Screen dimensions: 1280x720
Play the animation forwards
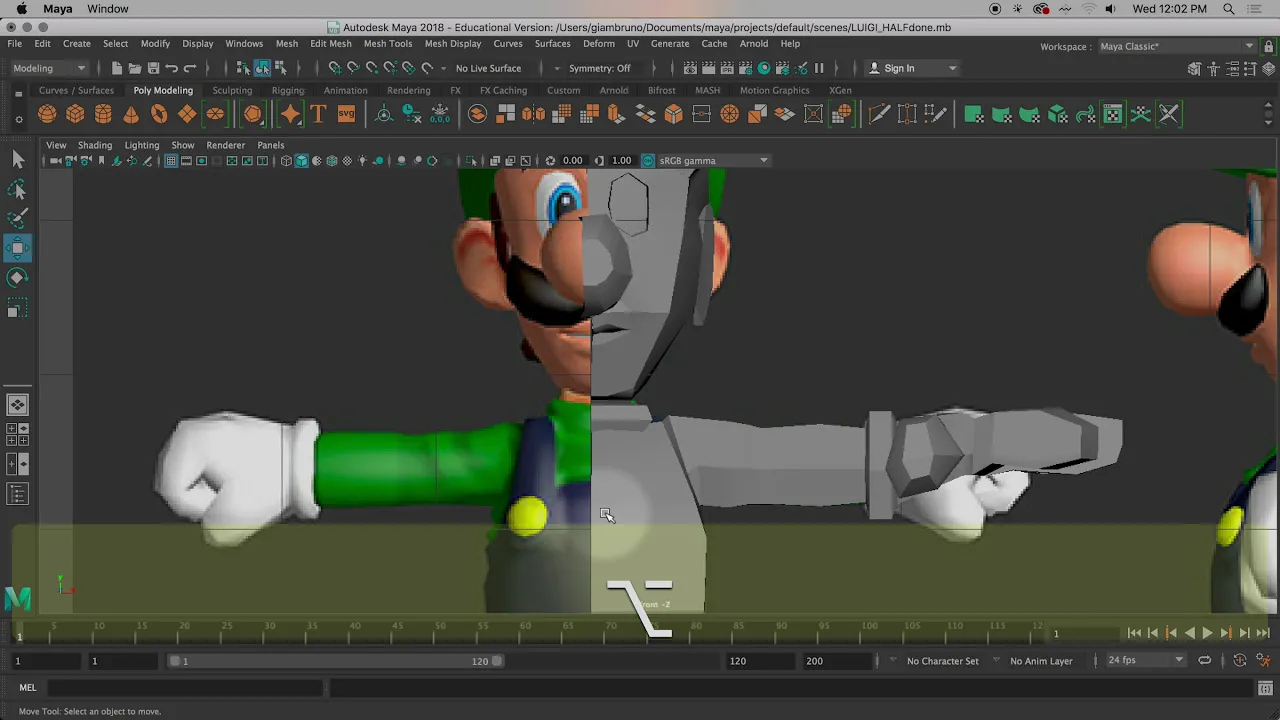(1207, 633)
